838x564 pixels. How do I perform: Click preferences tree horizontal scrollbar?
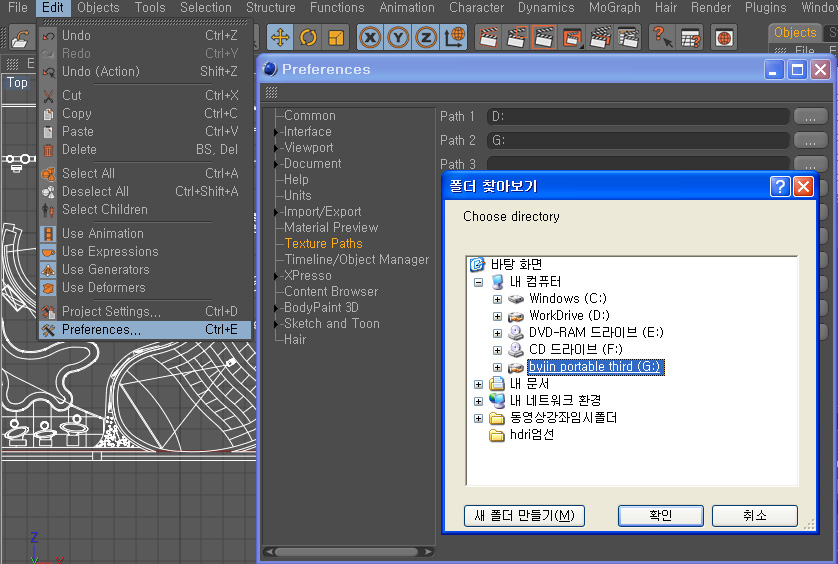click(348, 552)
